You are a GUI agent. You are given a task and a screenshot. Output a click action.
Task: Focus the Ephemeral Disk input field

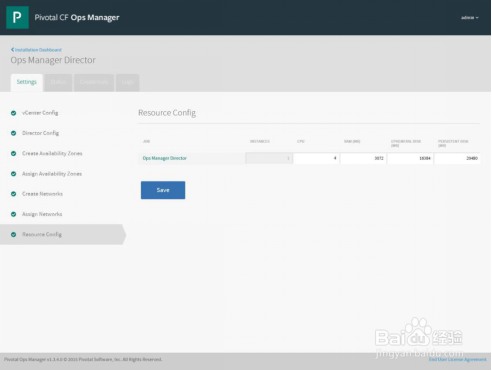pyautogui.click(x=410, y=158)
